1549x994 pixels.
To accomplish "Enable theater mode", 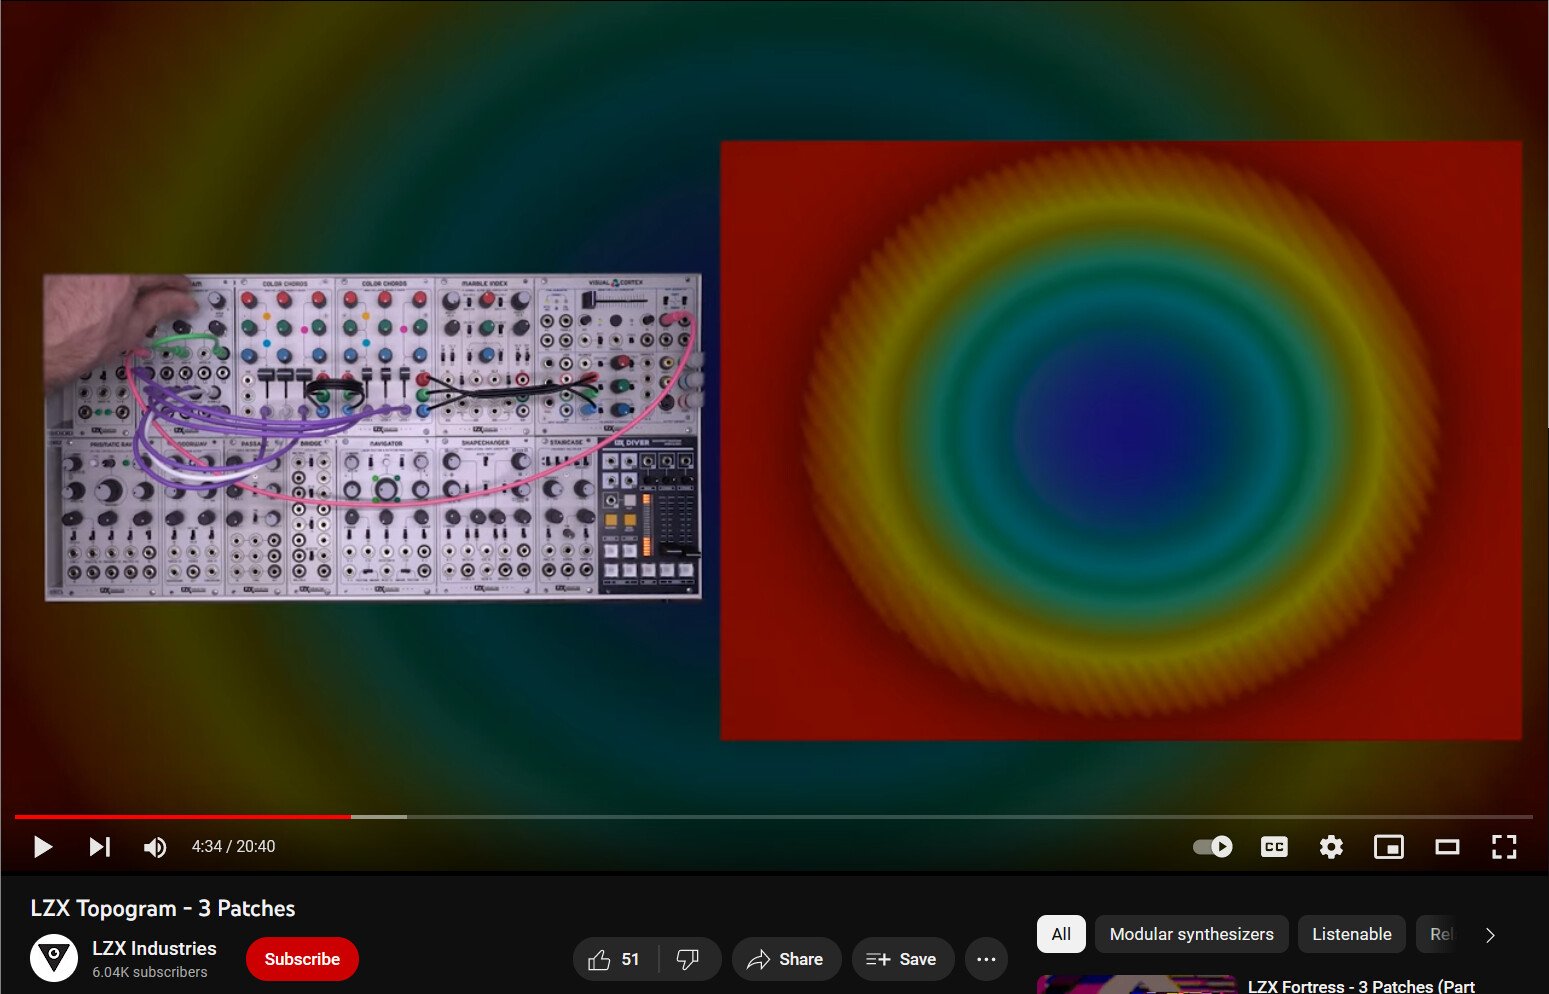I will click(1447, 847).
